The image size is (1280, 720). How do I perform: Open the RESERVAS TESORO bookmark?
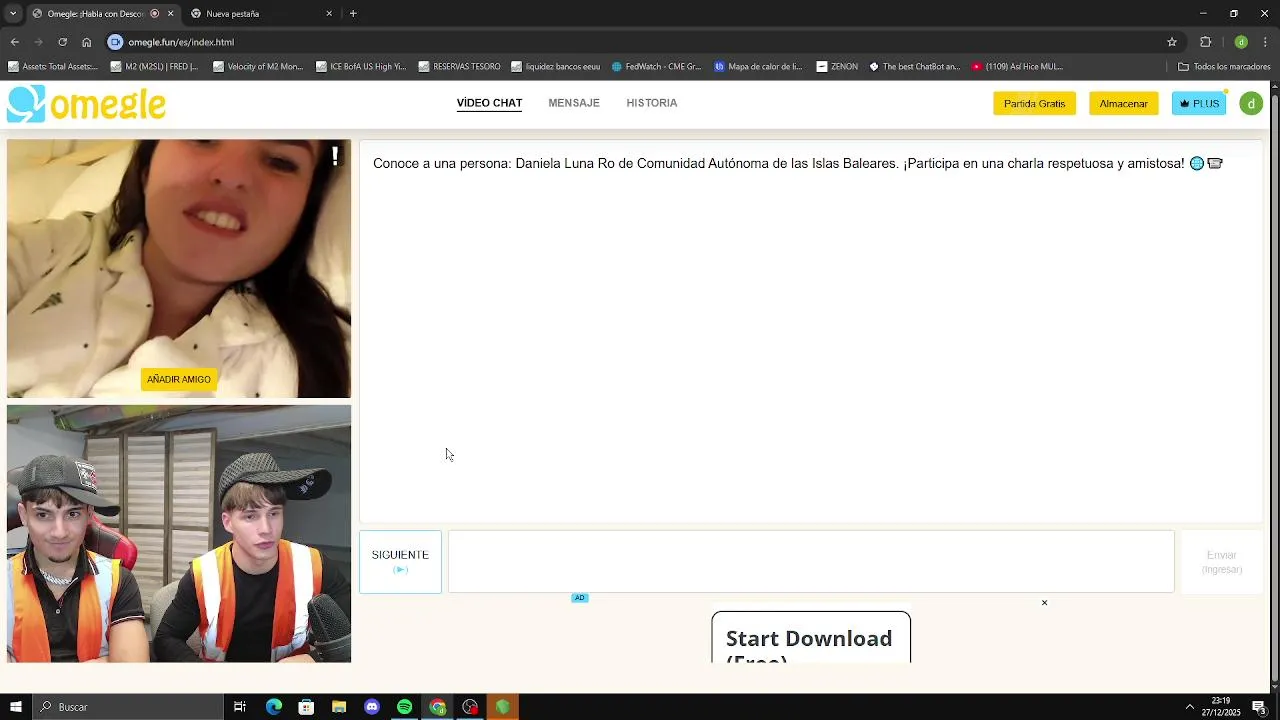point(459,67)
